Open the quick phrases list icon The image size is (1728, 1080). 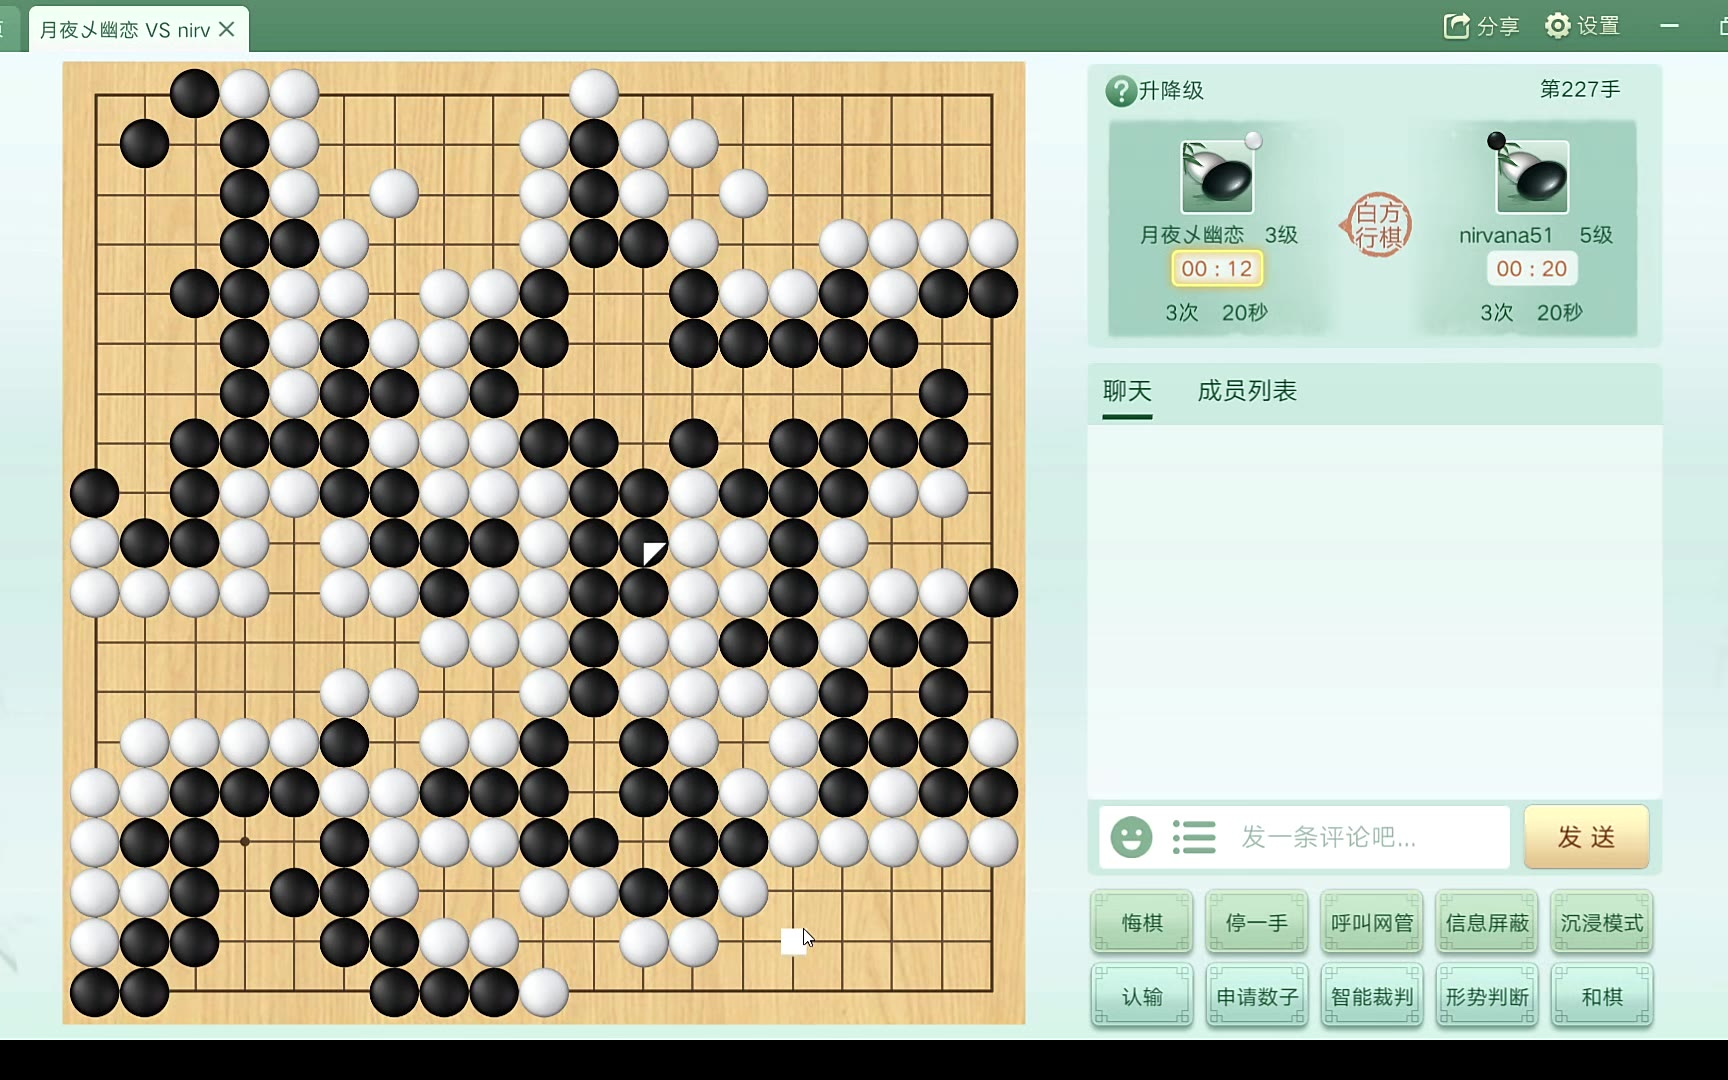(x=1194, y=837)
